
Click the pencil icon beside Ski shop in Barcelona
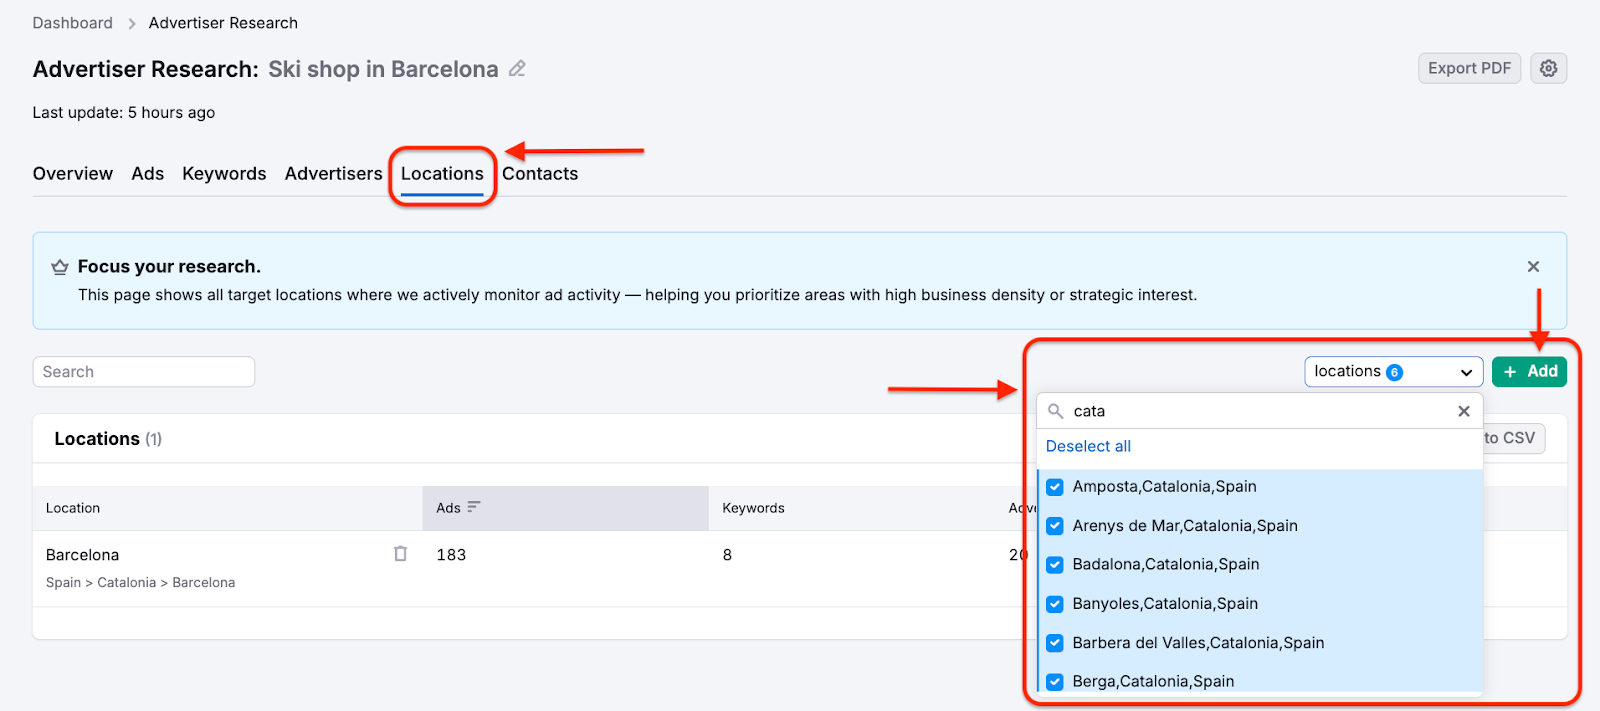[517, 69]
